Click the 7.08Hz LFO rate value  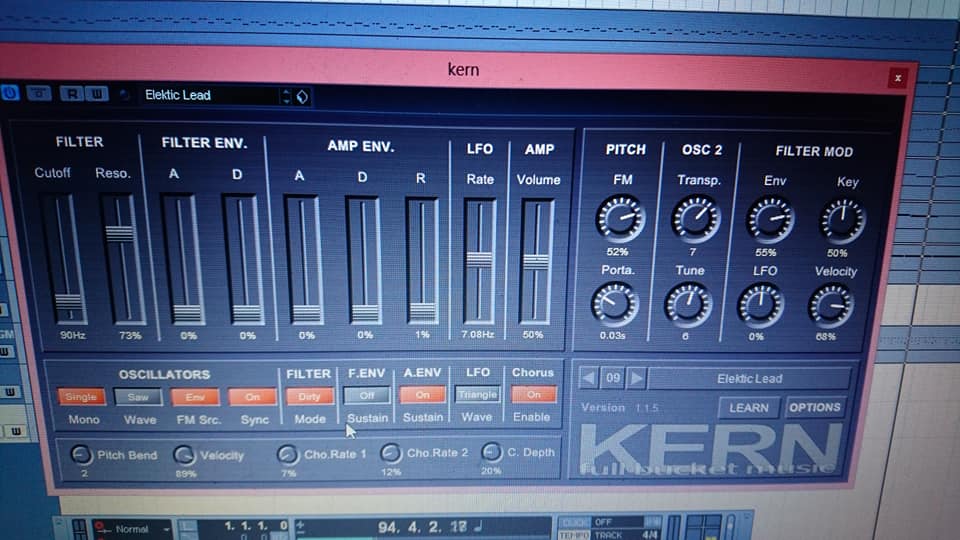(x=478, y=334)
